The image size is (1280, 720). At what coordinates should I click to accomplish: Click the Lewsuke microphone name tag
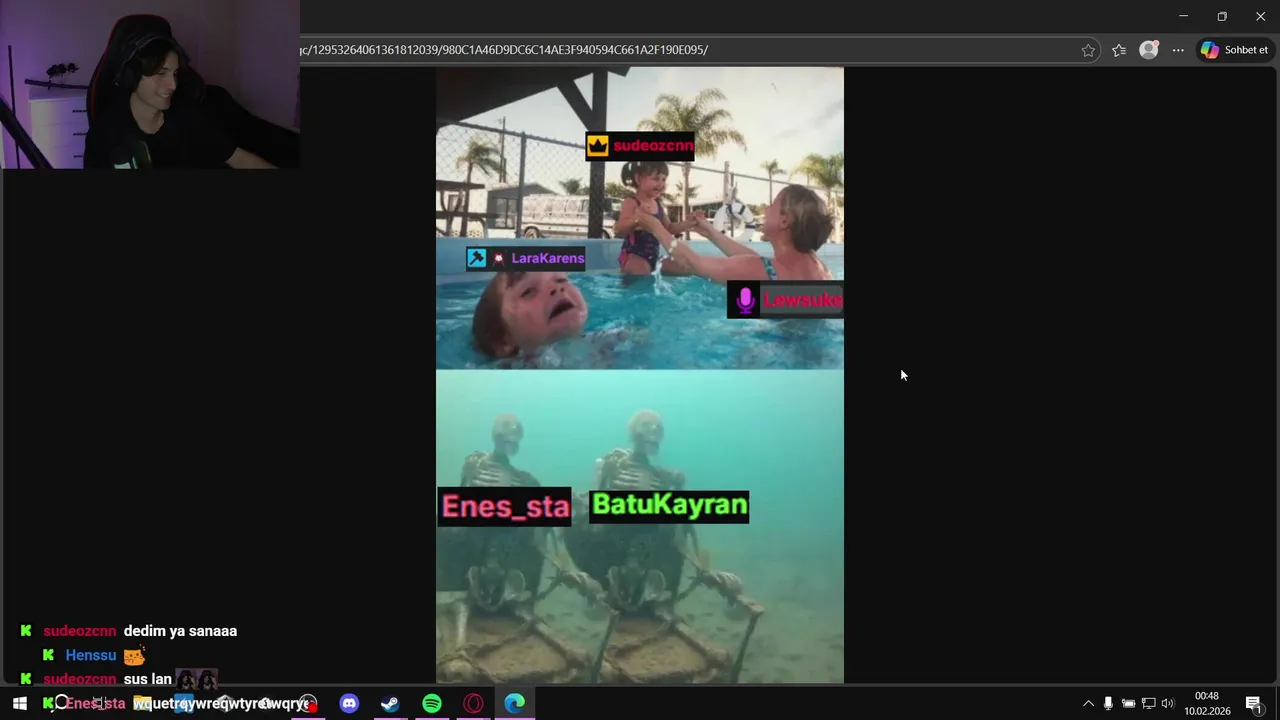pos(785,300)
